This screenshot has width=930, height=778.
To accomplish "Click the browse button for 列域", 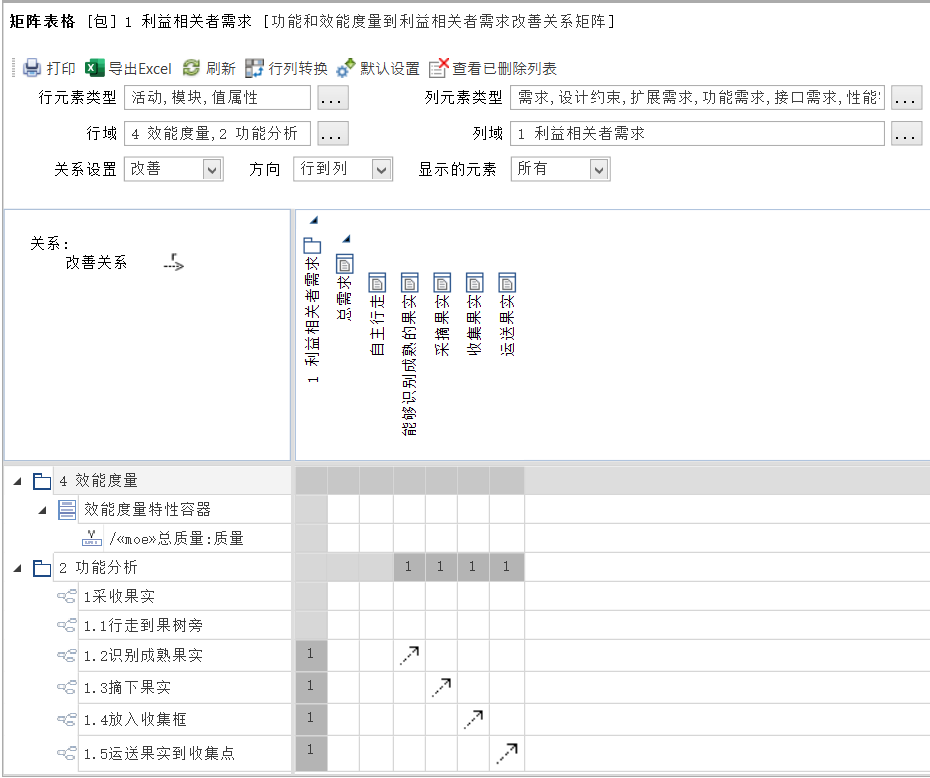I will point(906,133).
